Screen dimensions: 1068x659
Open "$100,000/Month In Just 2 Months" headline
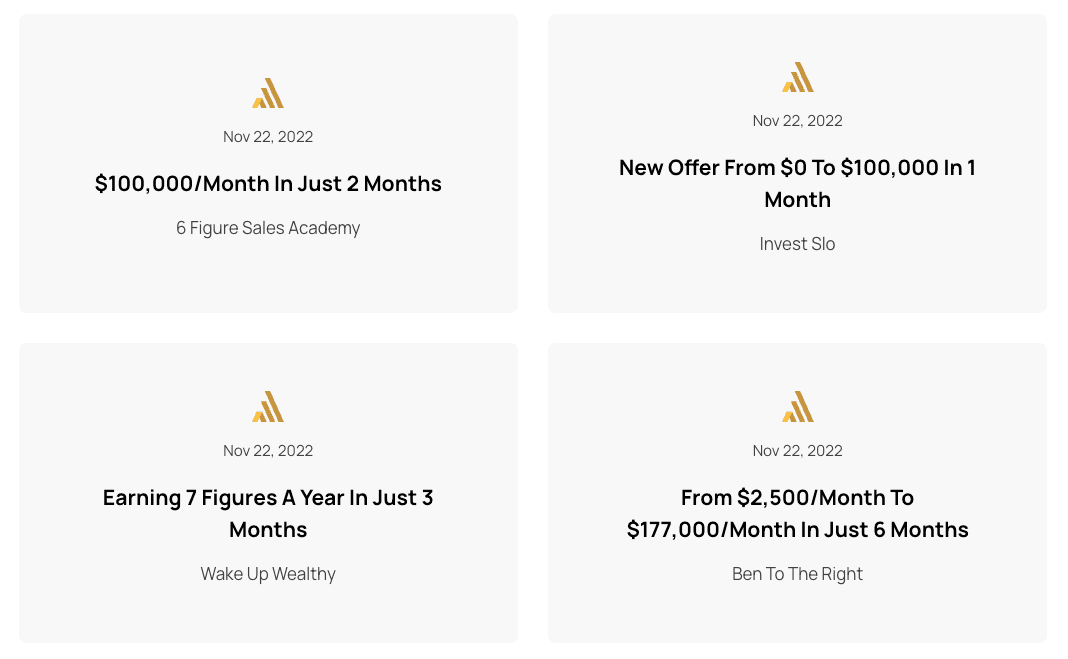tap(268, 184)
